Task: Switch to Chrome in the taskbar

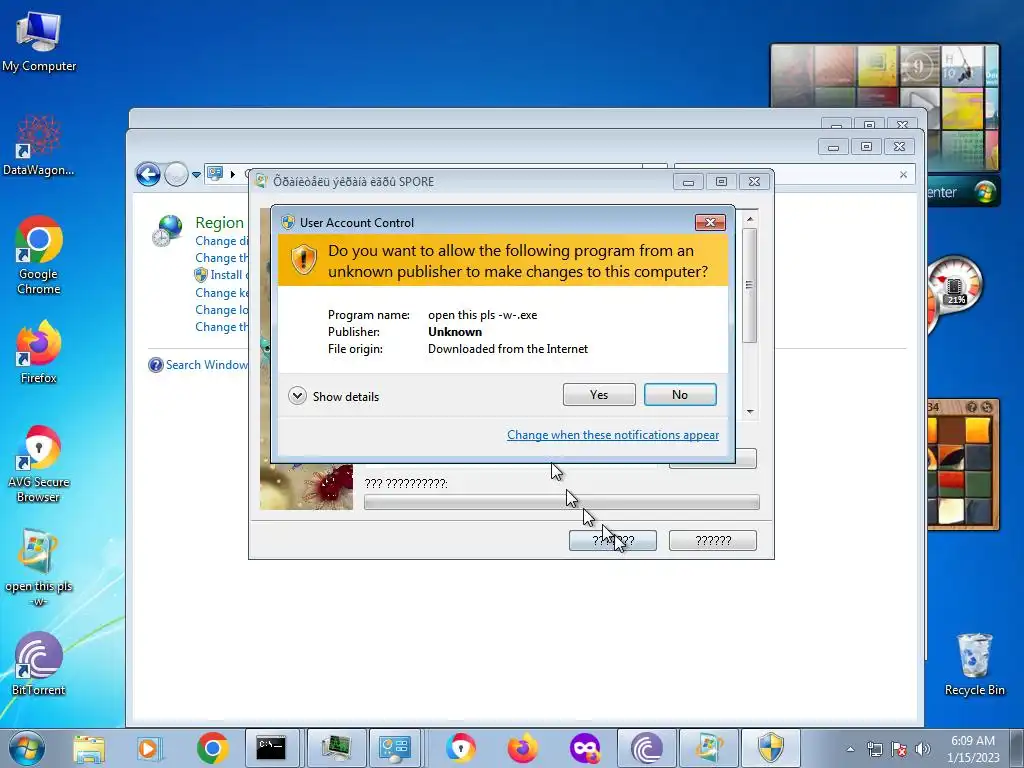Action: tap(212, 748)
